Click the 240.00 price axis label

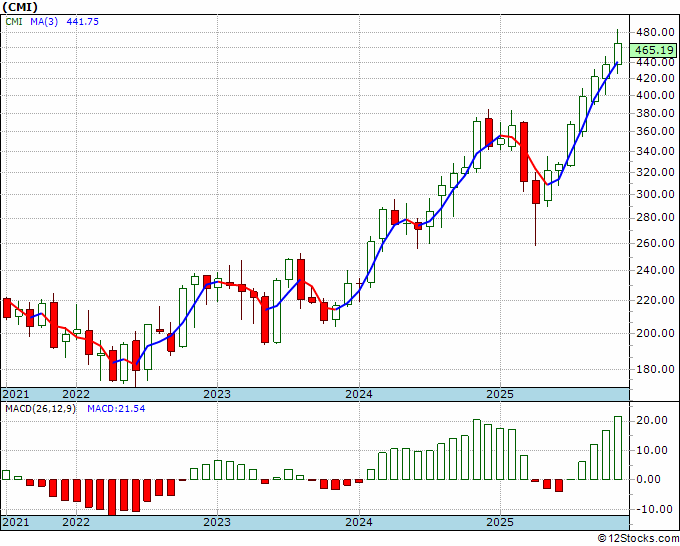[x=655, y=270]
